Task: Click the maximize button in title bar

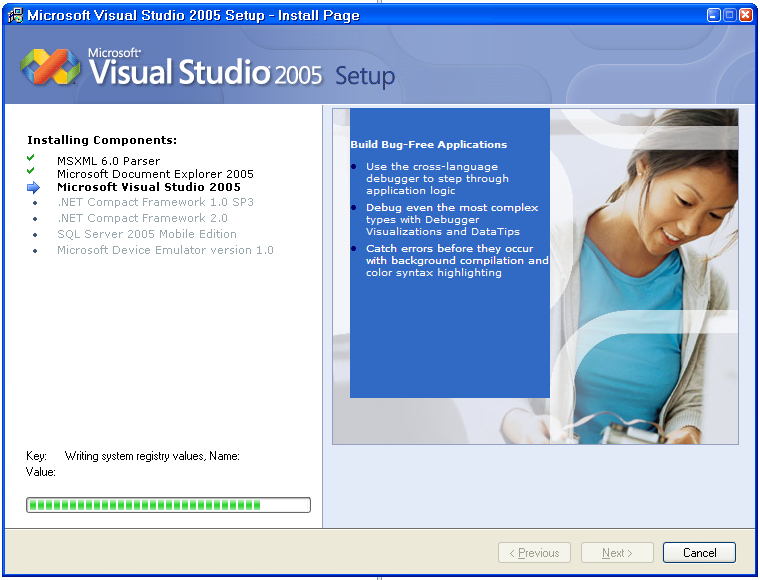Action: [x=729, y=15]
